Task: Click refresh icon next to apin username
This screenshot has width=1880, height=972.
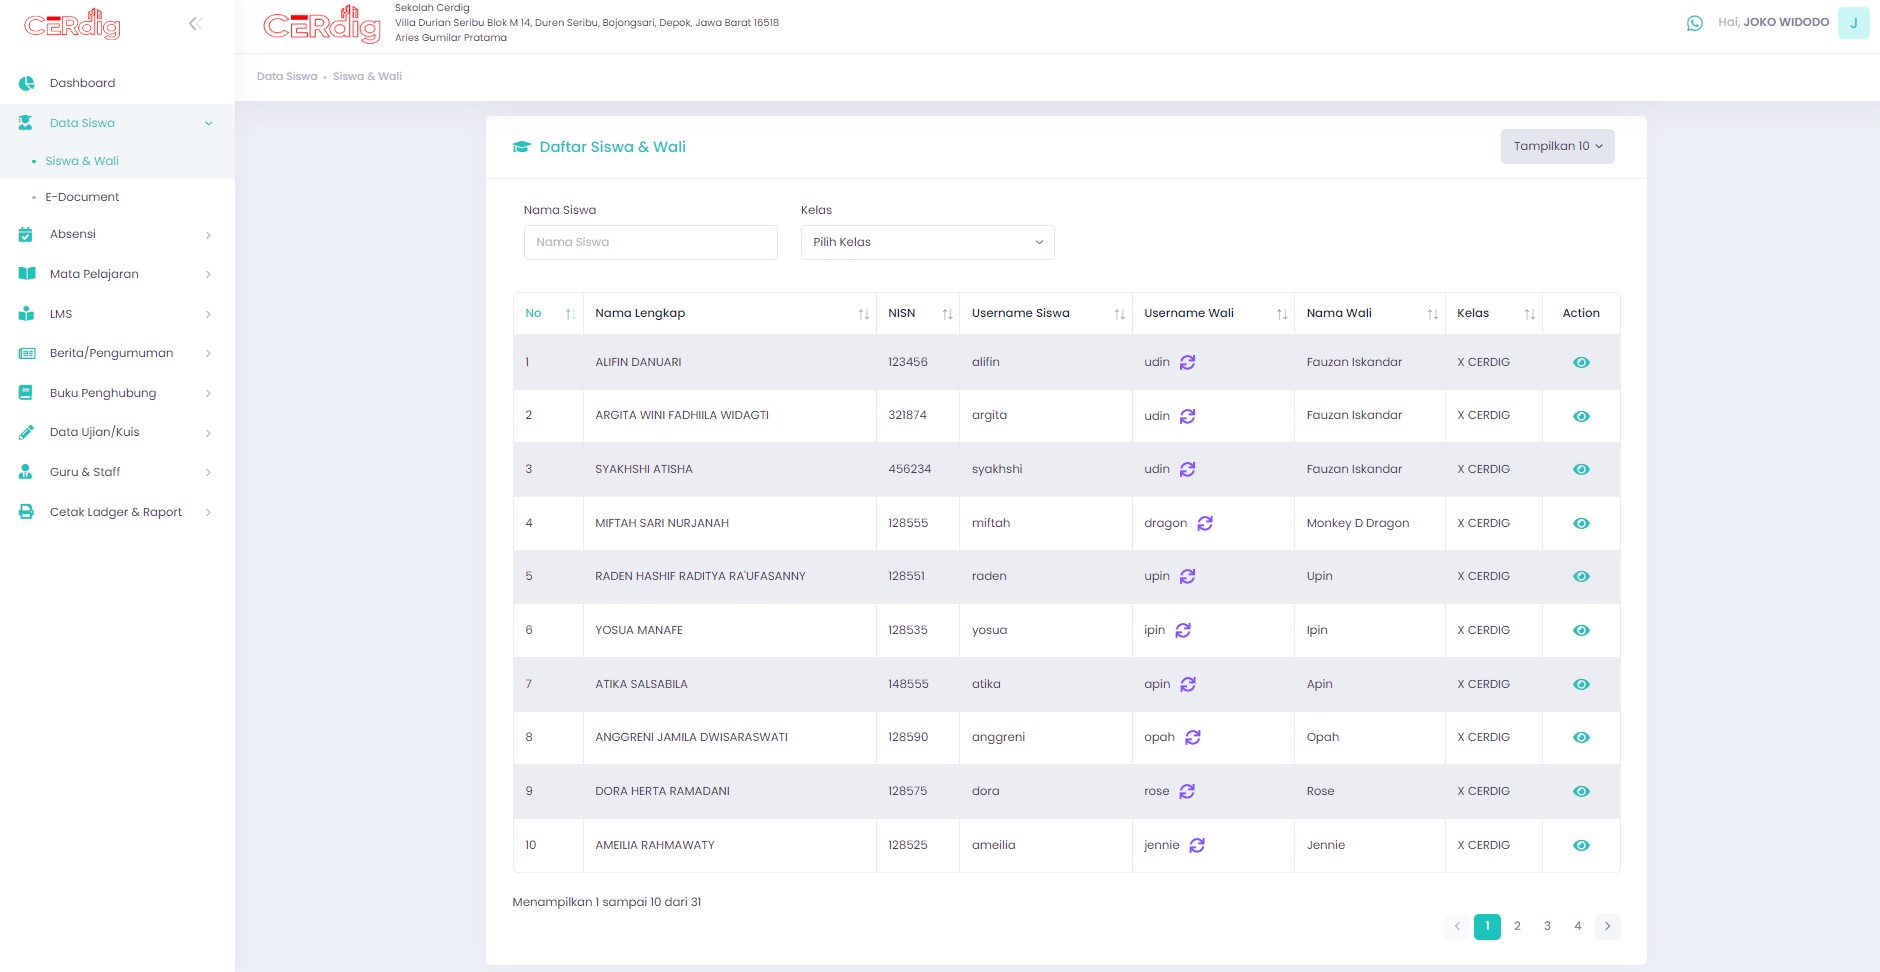Action: point(1188,684)
